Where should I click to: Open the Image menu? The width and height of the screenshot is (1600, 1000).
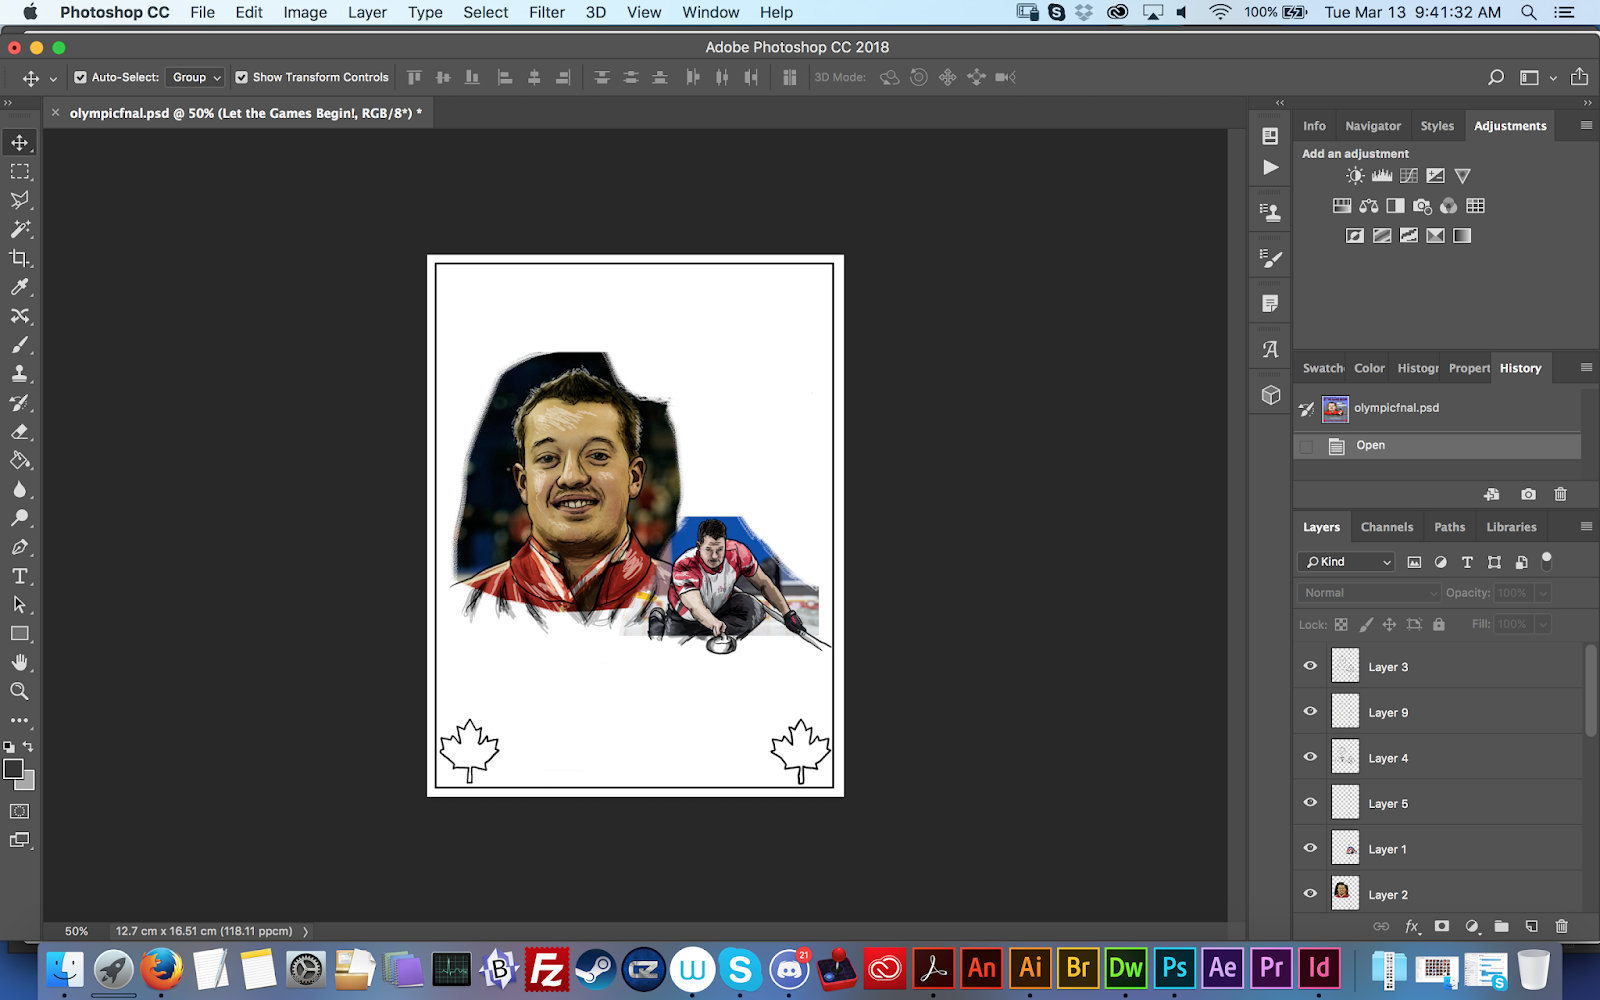[x=305, y=12]
